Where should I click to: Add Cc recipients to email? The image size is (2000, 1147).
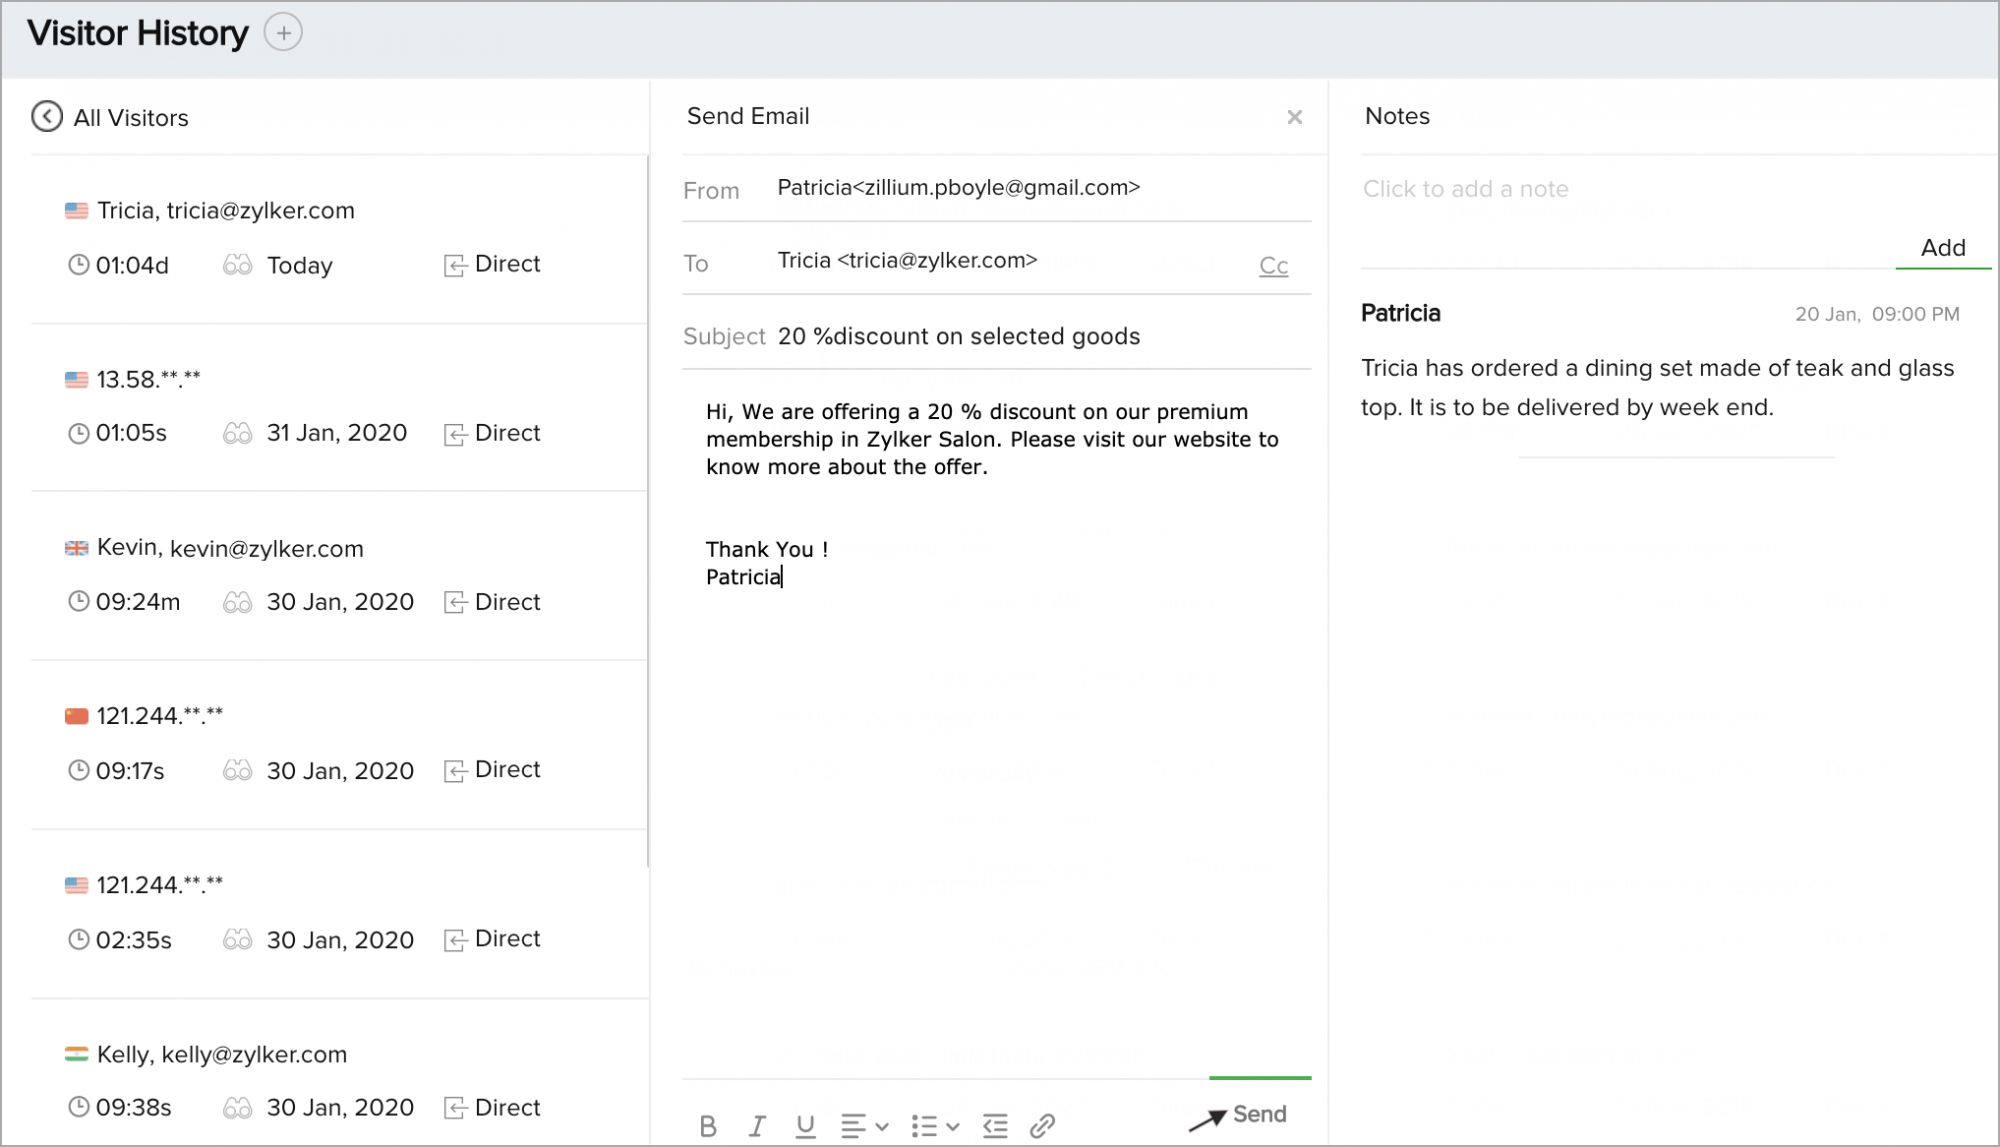[x=1273, y=266]
